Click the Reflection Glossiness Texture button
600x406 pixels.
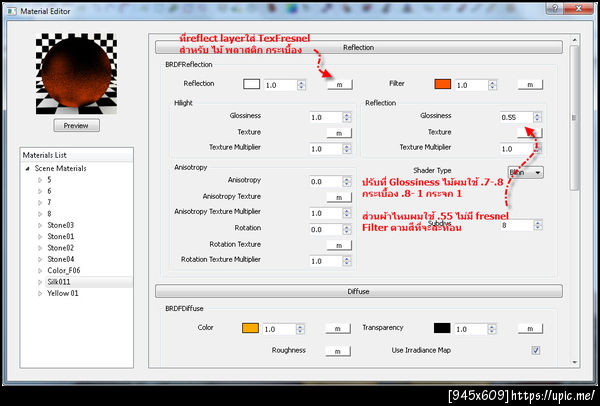[530, 133]
